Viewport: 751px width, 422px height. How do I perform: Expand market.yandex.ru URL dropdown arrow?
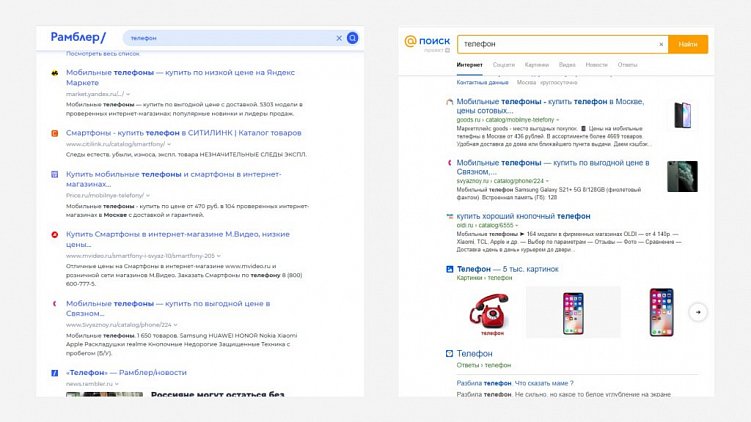[x=128, y=94]
